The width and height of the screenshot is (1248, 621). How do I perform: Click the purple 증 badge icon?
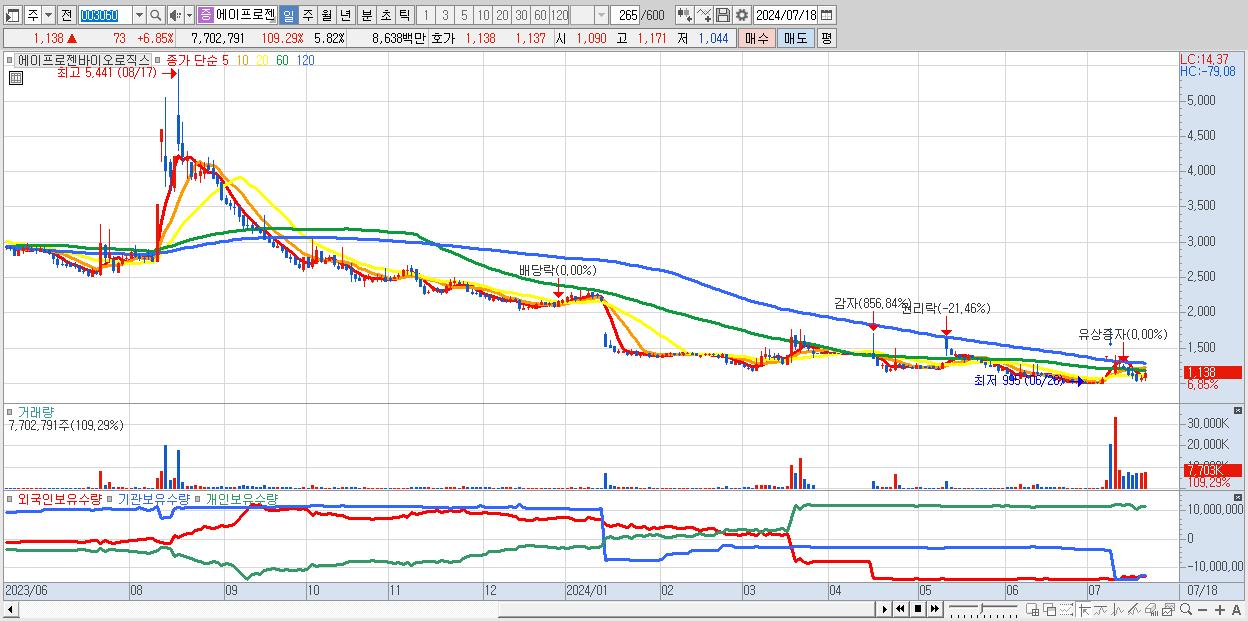[x=205, y=15]
